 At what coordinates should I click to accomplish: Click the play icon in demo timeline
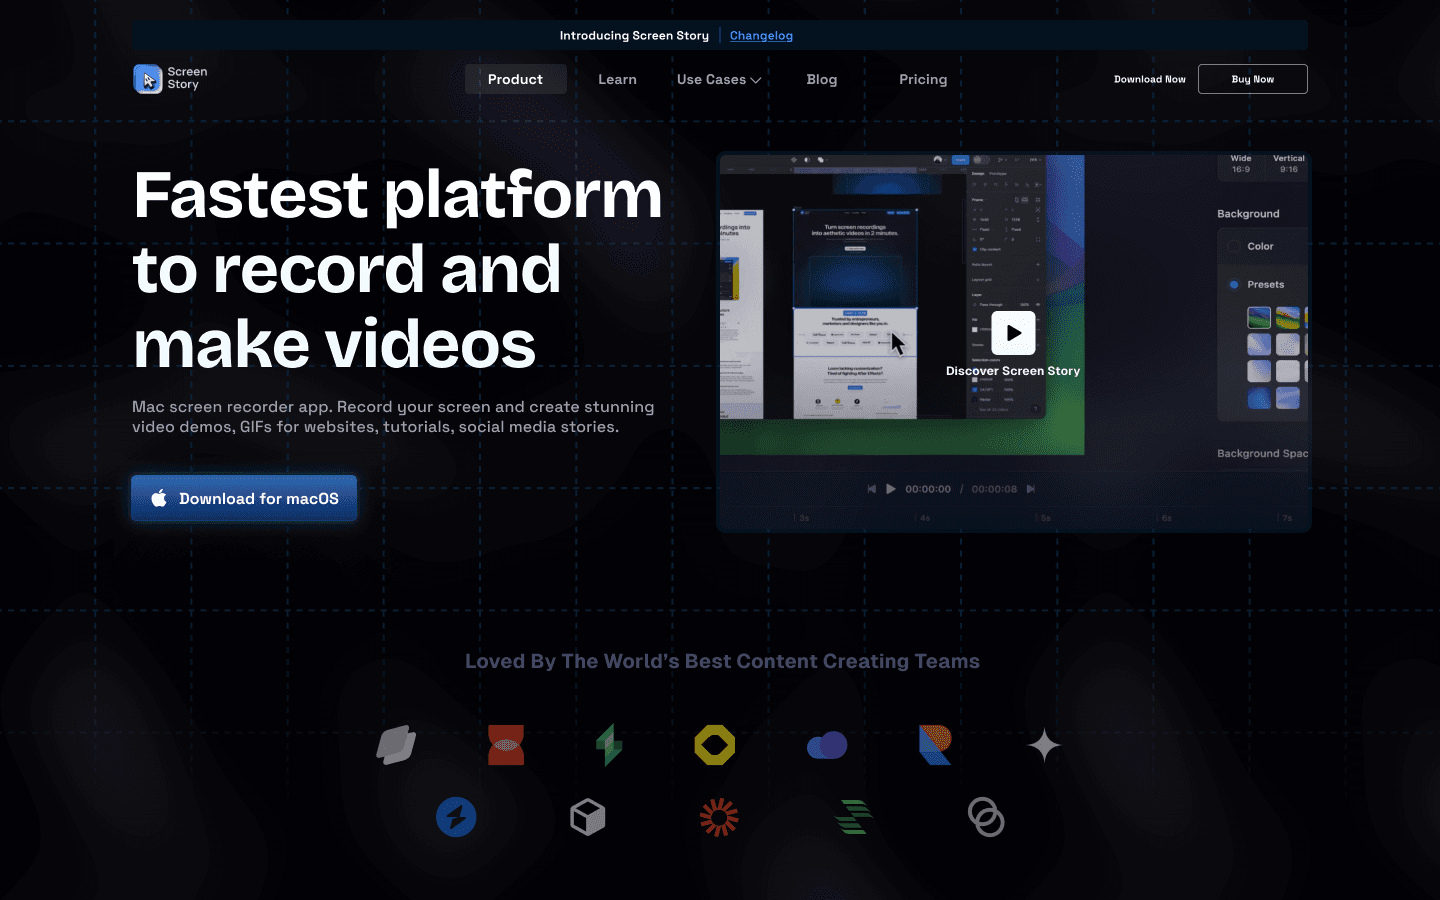891,489
